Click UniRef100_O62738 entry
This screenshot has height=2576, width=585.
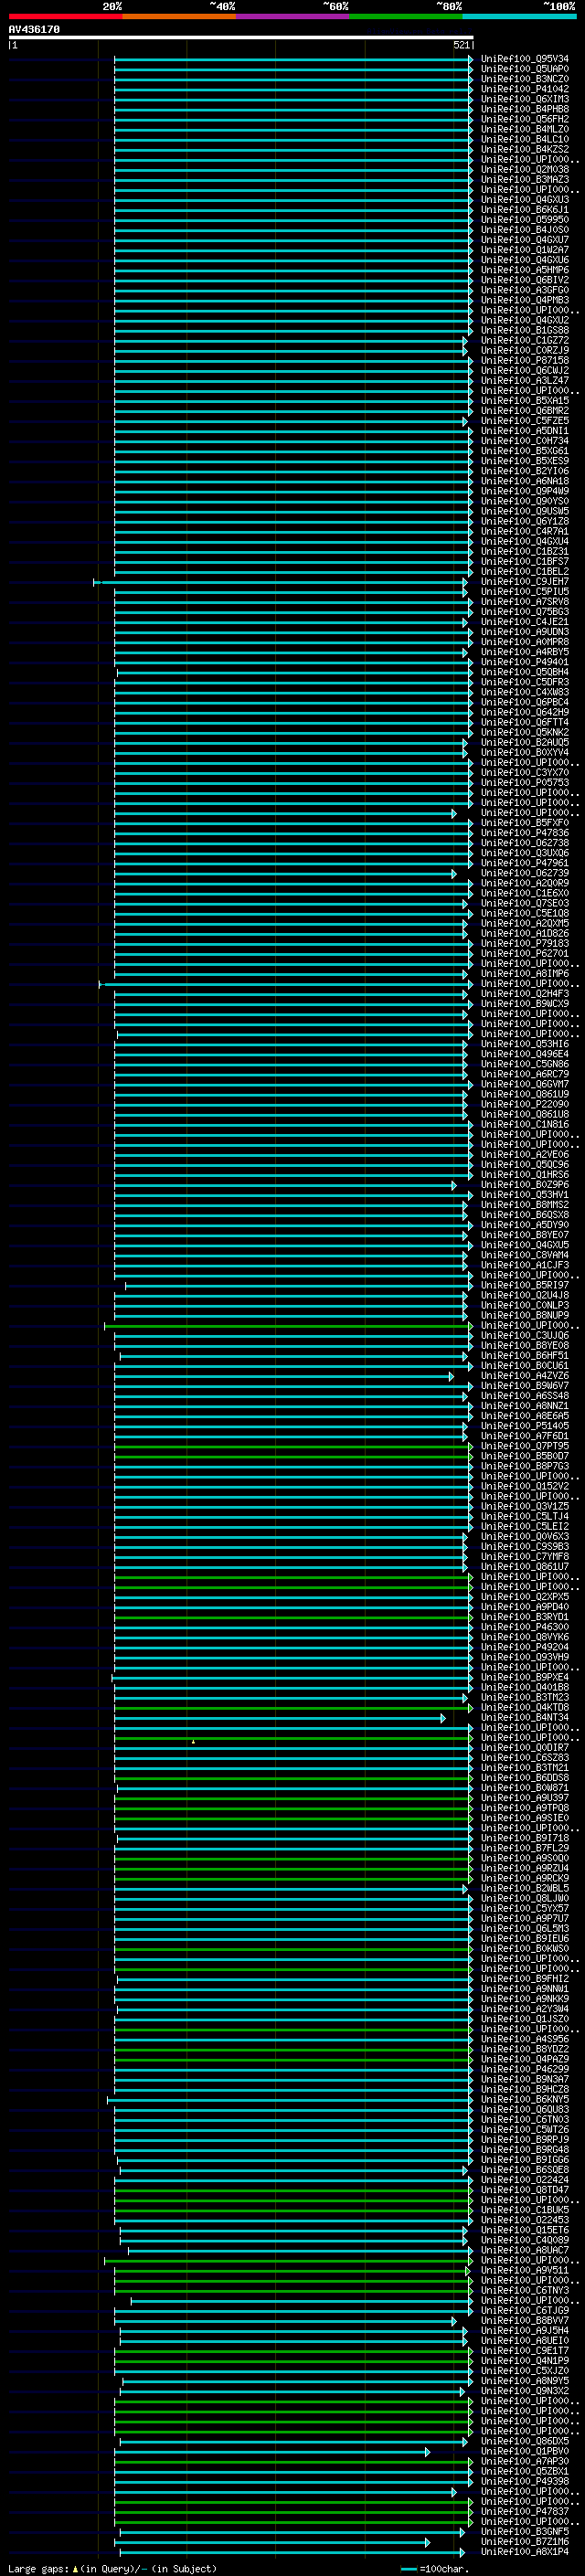click(x=524, y=843)
